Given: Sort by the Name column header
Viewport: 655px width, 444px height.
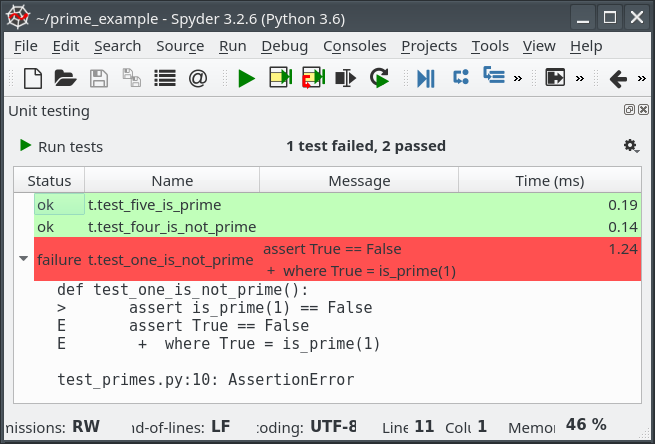Looking at the screenshot, I should click(x=172, y=181).
